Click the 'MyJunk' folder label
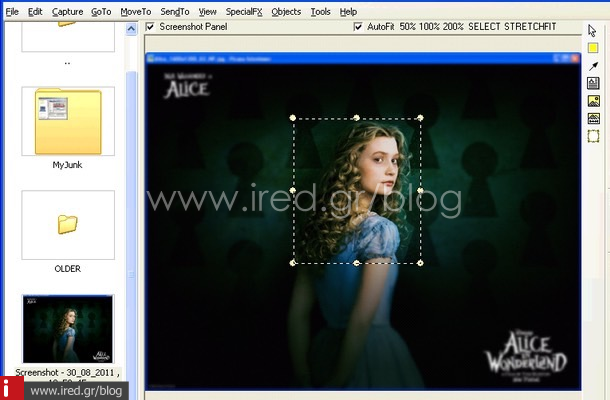 67,165
